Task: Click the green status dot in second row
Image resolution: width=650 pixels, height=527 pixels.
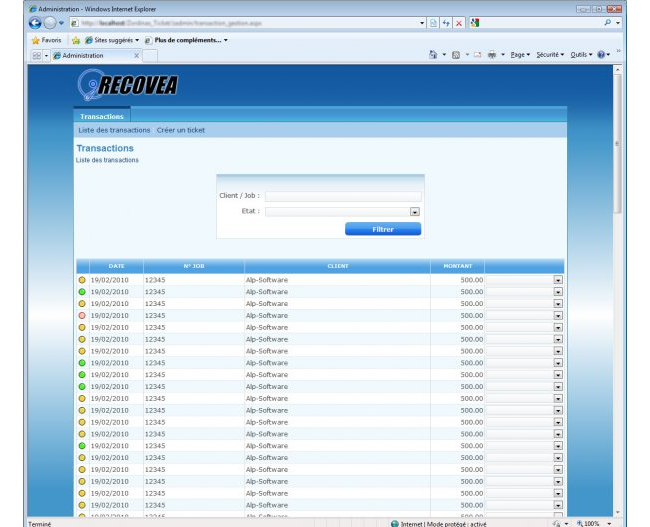Action: point(82,292)
